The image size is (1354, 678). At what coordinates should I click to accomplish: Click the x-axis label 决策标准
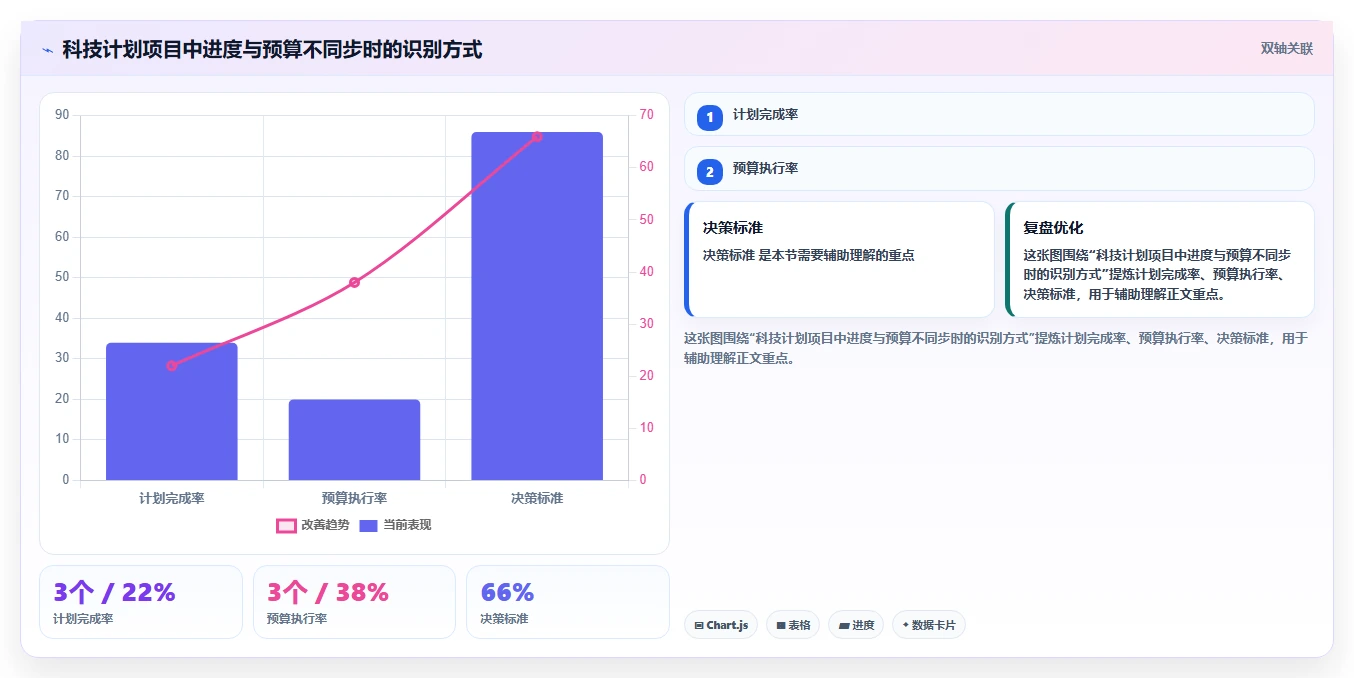[537, 498]
